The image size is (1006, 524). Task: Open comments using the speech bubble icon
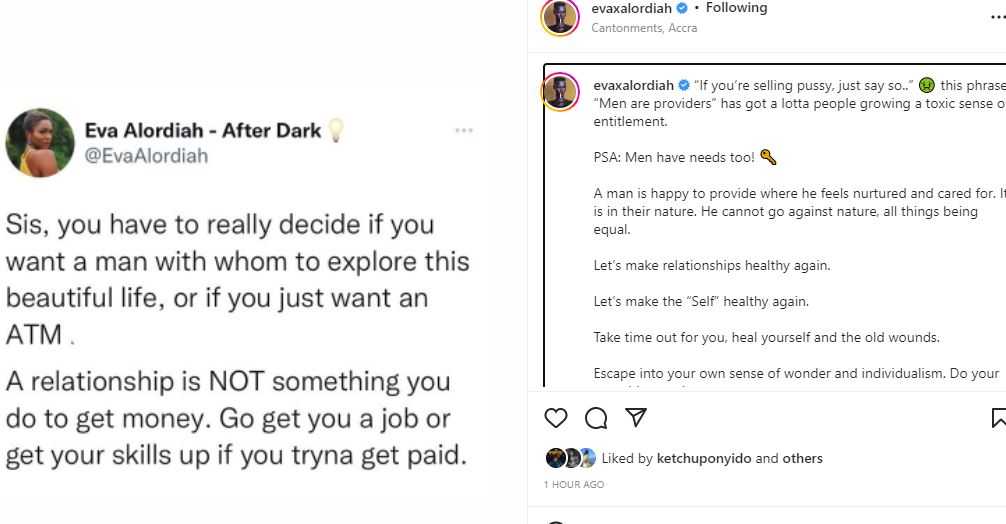596,419
